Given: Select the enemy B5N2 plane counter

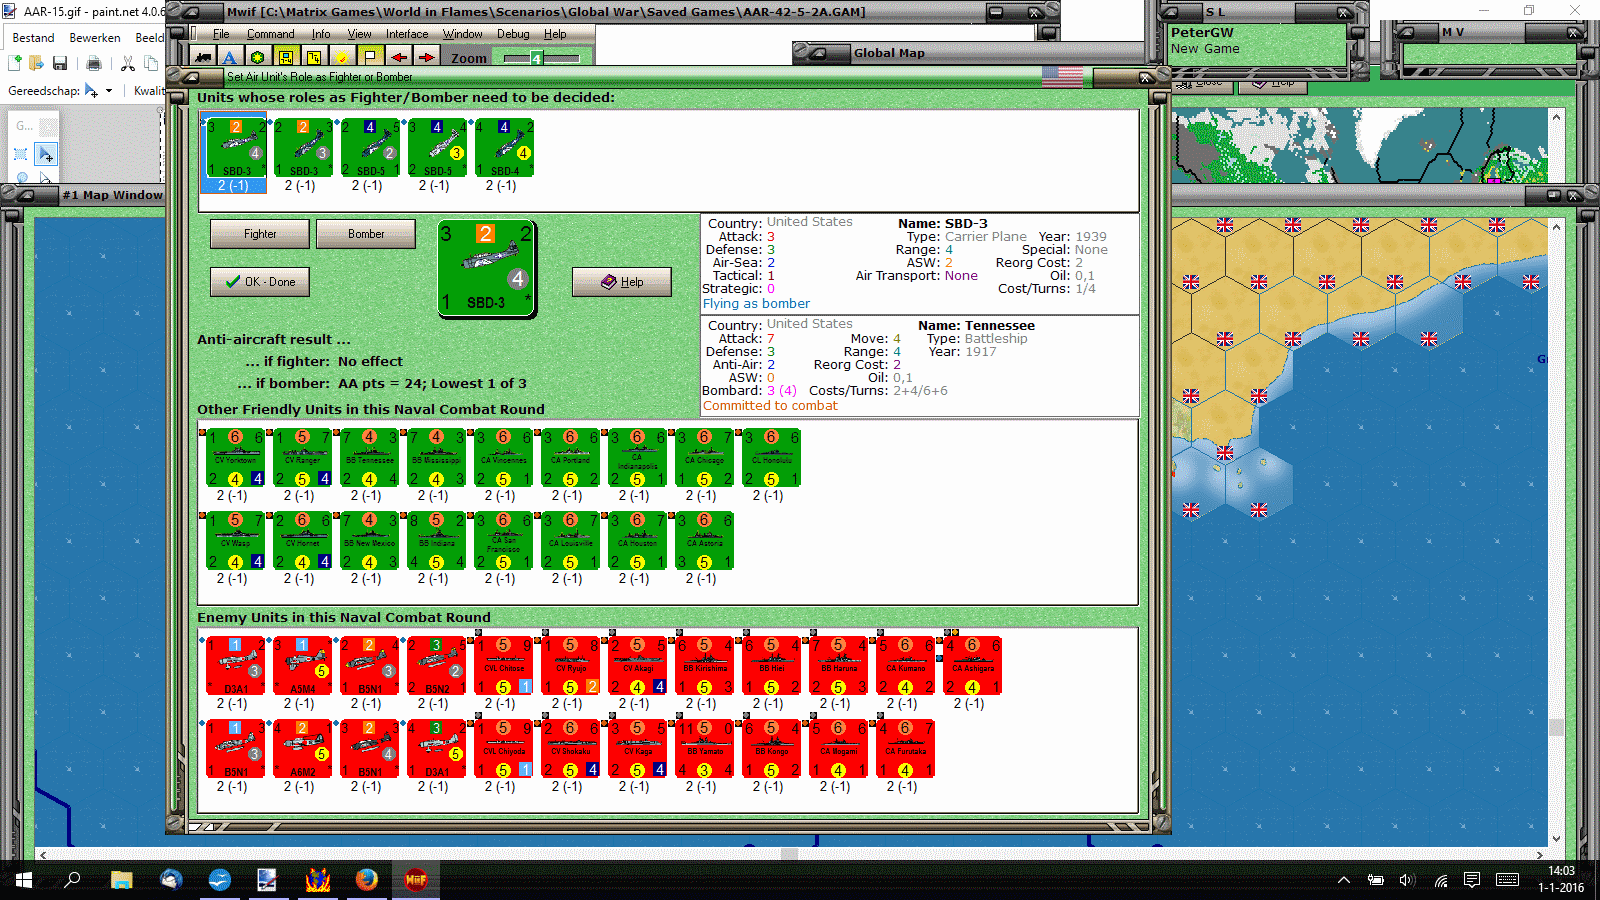Looking at the screenshot, I should coord(436,666).
